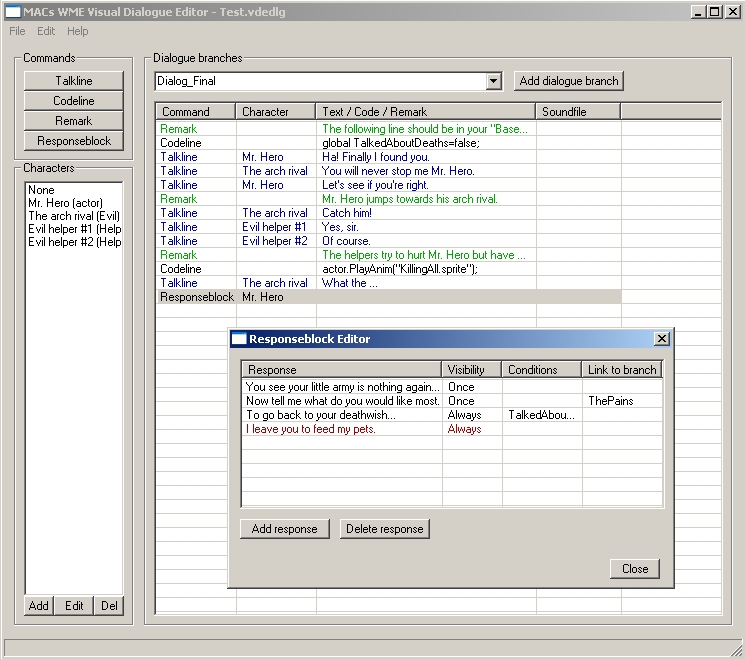745x659 pixels.
Task: Click the window resize grip icon
Action: coord(736,649)
